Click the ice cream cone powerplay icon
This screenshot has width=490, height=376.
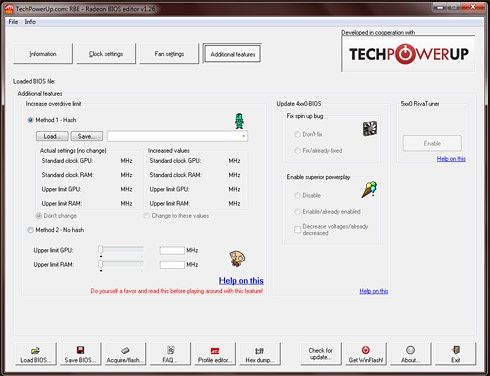coord(369,189)
